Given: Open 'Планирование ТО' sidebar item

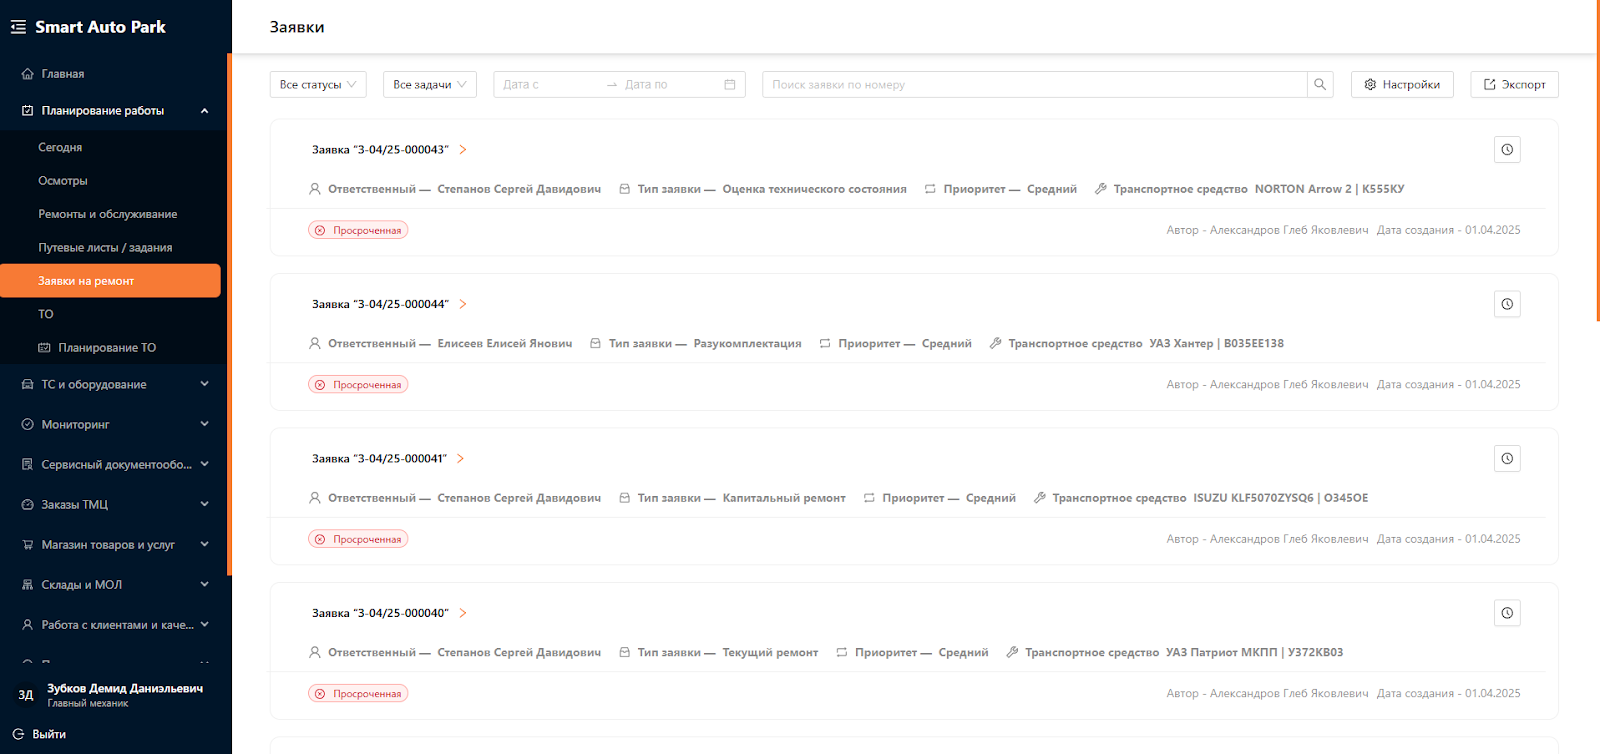Looking at the screenshot, I should pos(106,348).
